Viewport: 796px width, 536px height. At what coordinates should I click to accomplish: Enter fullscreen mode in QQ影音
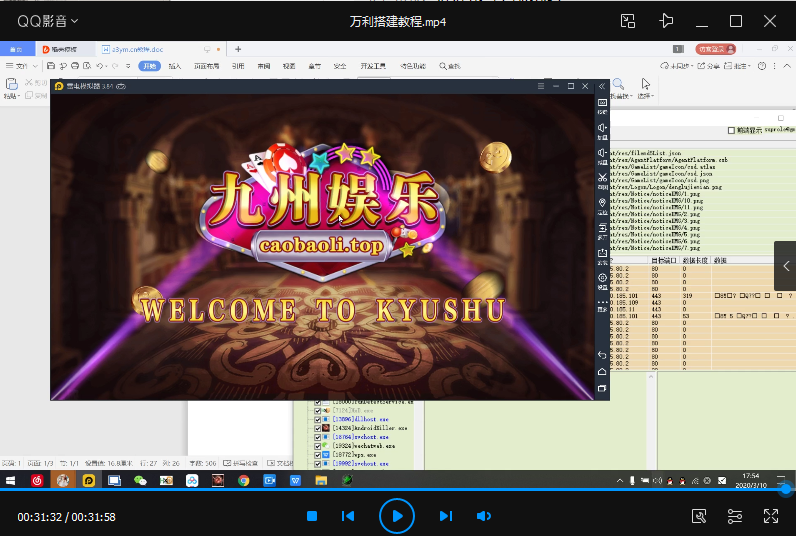click(x=771, y=516)
